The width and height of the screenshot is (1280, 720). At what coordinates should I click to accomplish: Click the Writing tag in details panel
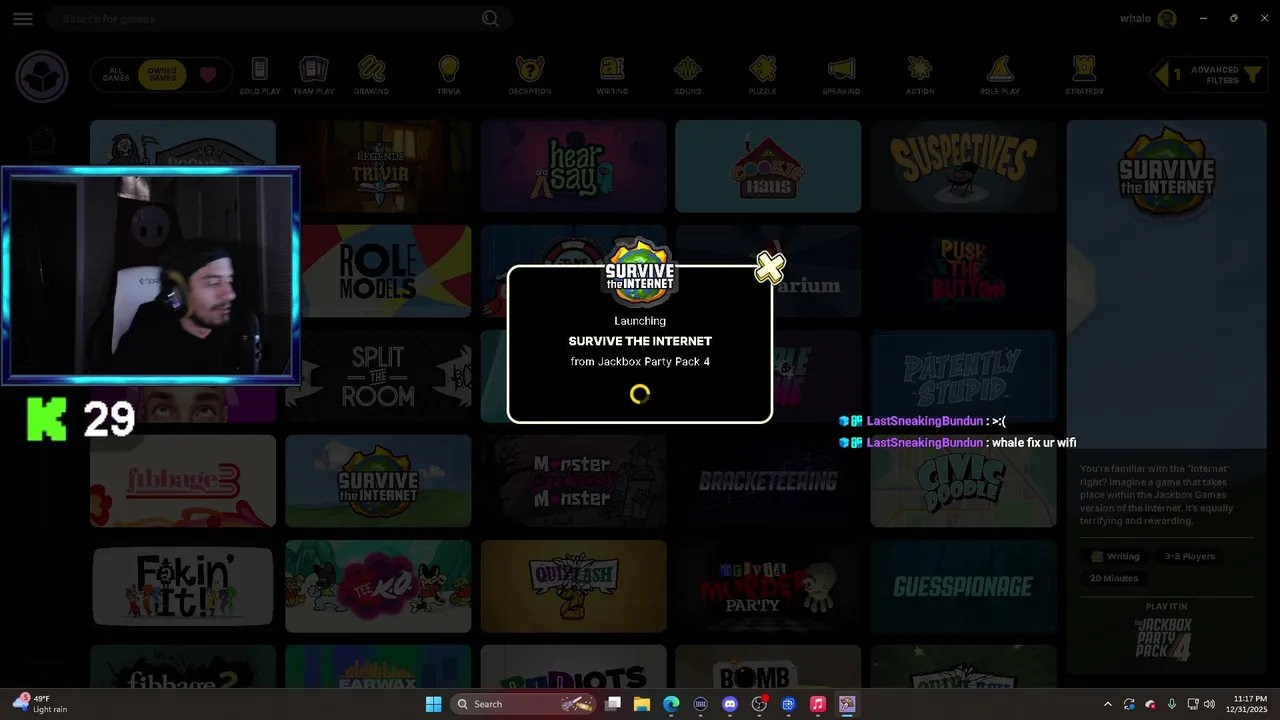tap(1115, 556)
